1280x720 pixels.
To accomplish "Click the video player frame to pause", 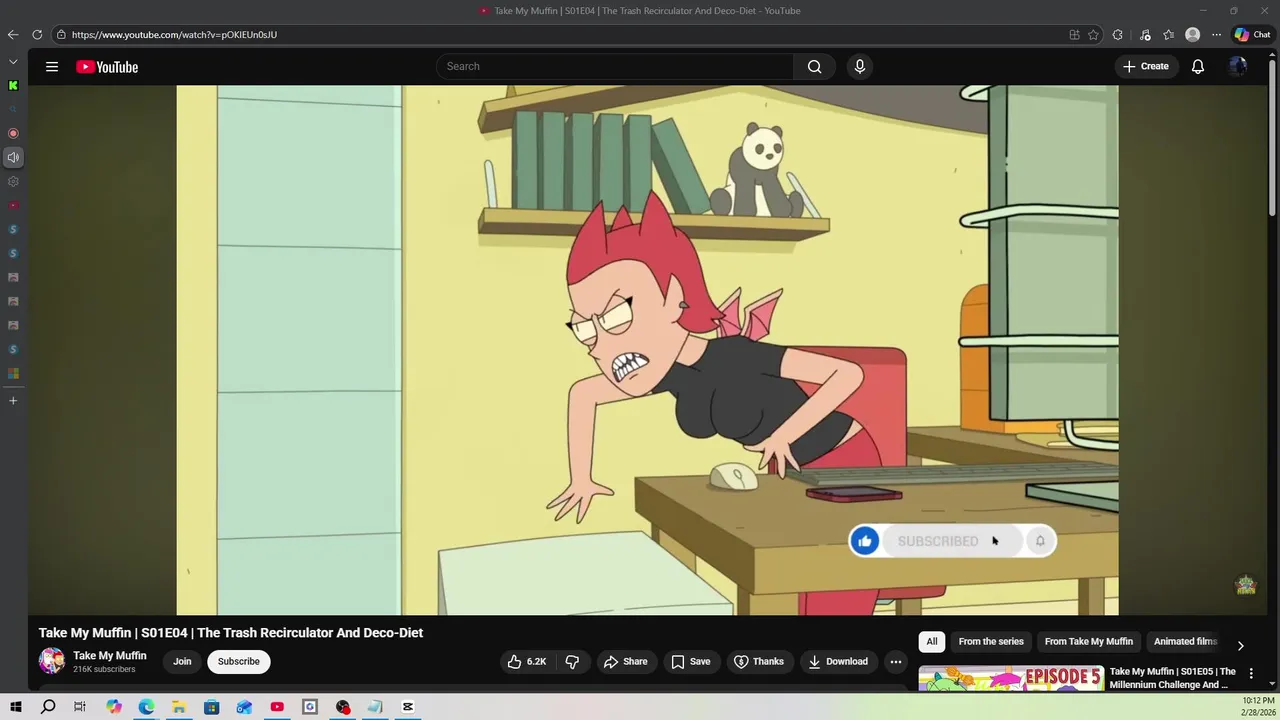I will (x=647, y=350).
